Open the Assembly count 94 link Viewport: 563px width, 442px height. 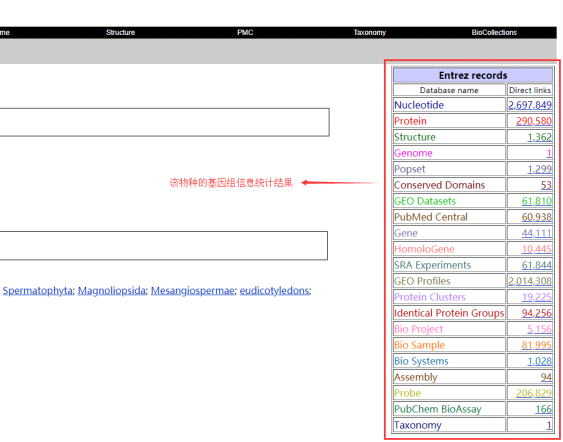tap(546, 377)
